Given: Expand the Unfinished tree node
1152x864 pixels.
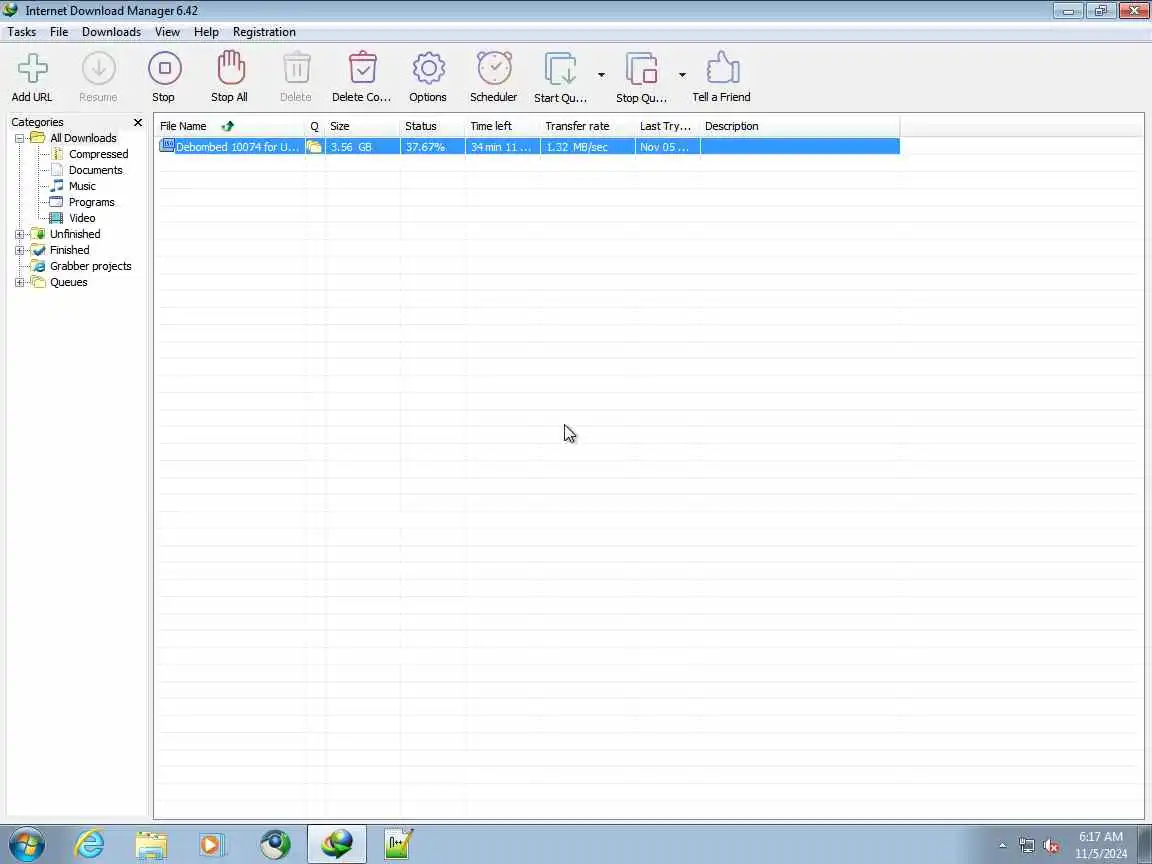Looking at the screenshot, I should coord(20,234).
